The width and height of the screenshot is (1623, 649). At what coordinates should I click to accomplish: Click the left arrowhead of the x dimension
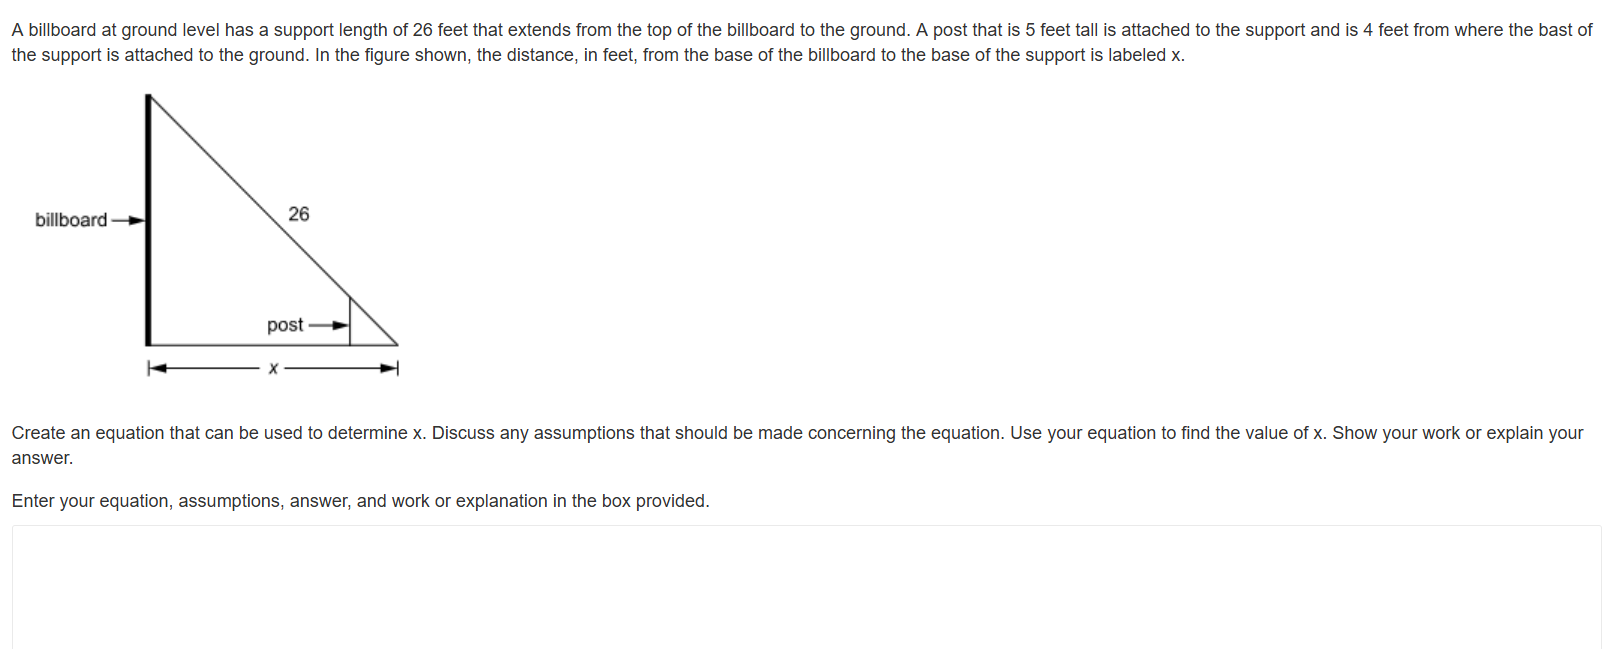[x=157, y=369]
